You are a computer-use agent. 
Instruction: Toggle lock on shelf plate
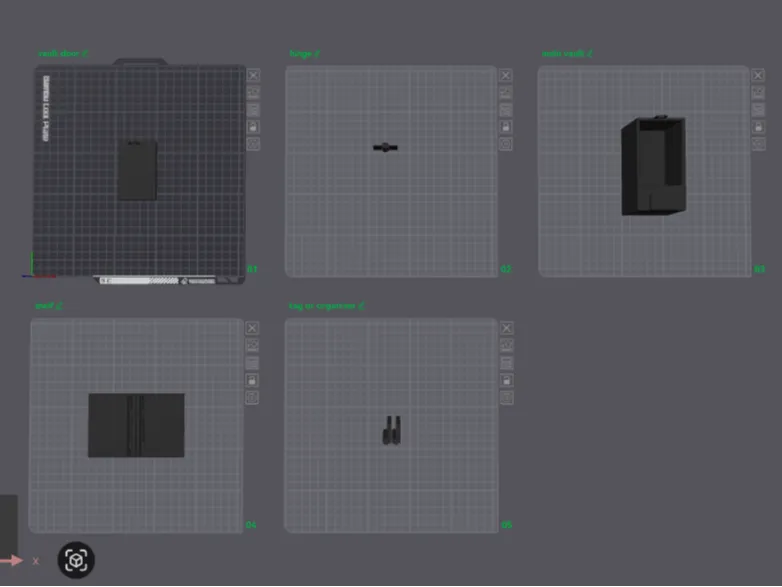252,380
